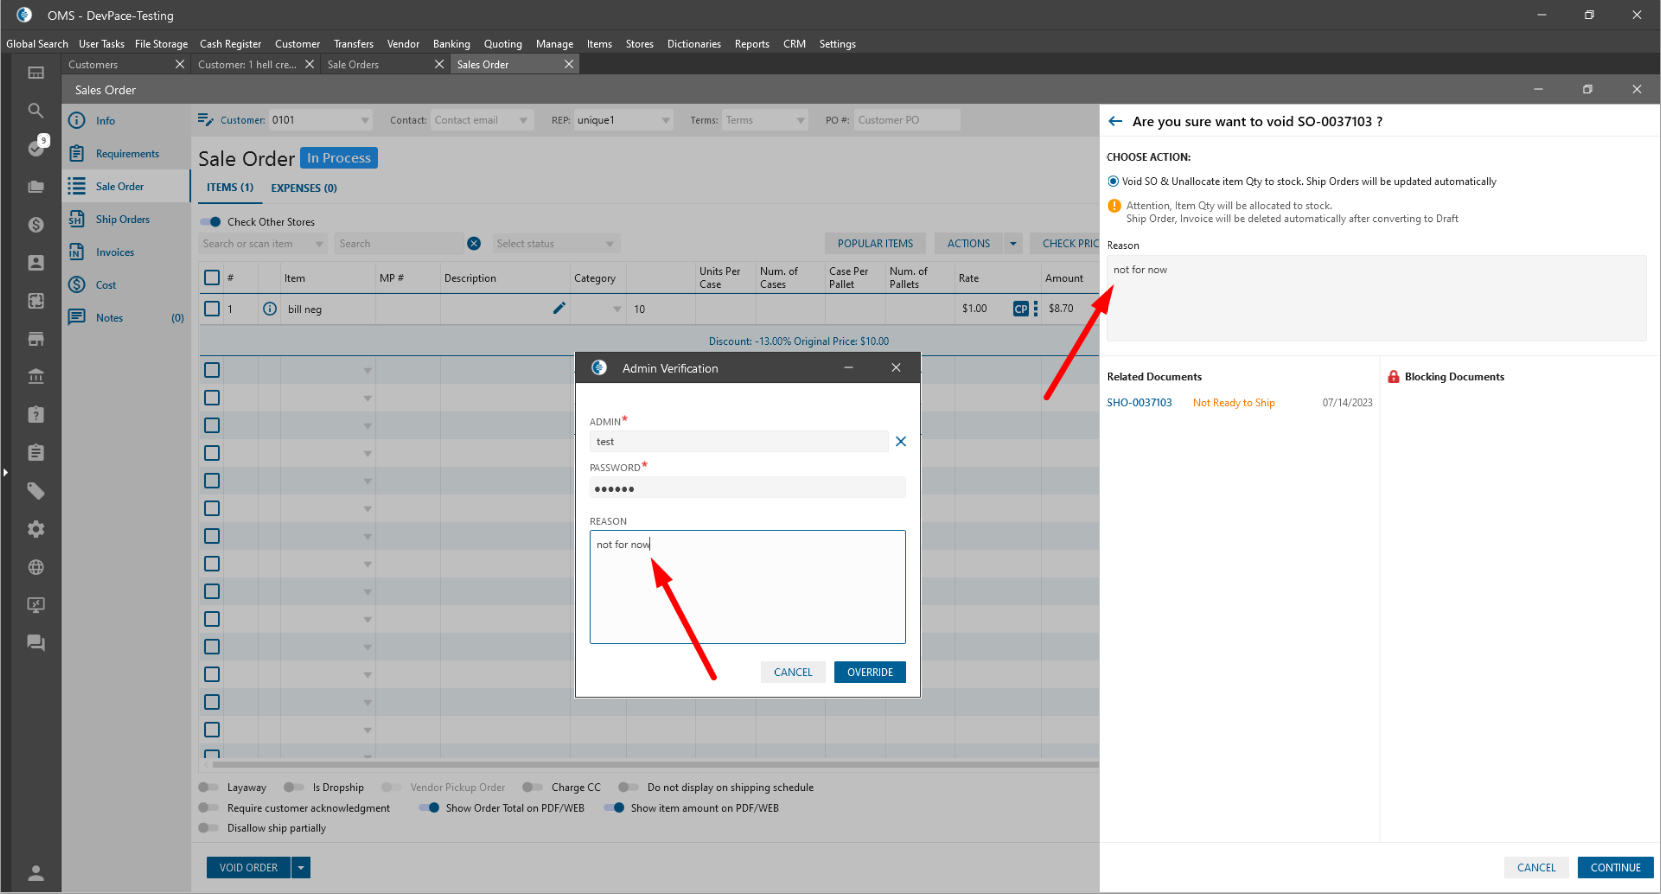This screenshot has width=1661, height=894.
Task: Click the pencil edit icon in the description cell
Action: pyautogui.click(x=559, y=308)
